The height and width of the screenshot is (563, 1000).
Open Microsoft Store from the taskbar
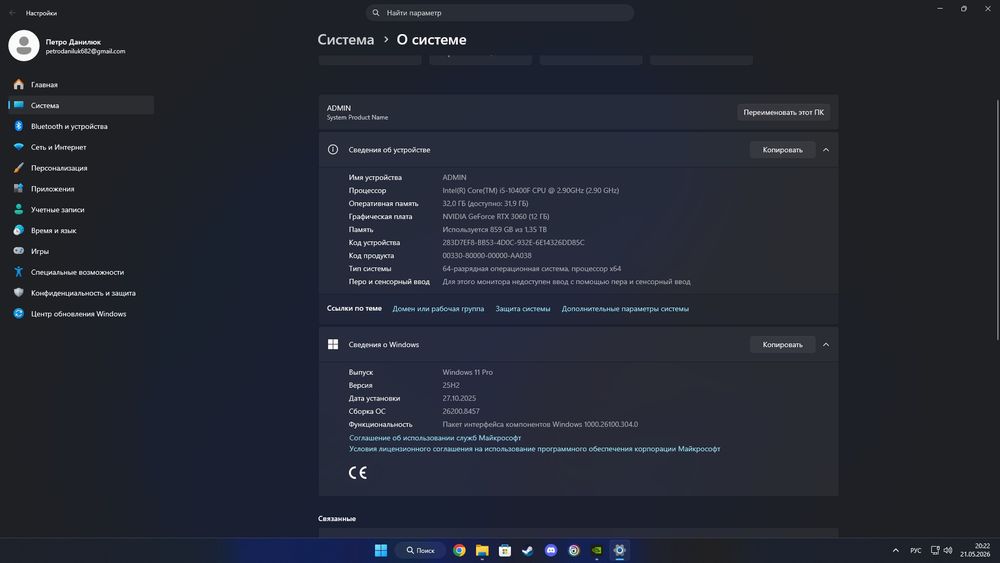coord(505,550)
